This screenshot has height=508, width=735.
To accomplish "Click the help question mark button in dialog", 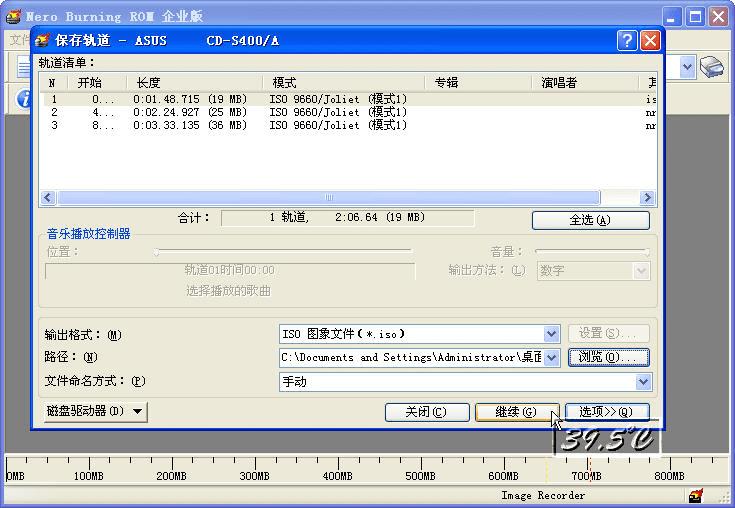I will (627, 40).
